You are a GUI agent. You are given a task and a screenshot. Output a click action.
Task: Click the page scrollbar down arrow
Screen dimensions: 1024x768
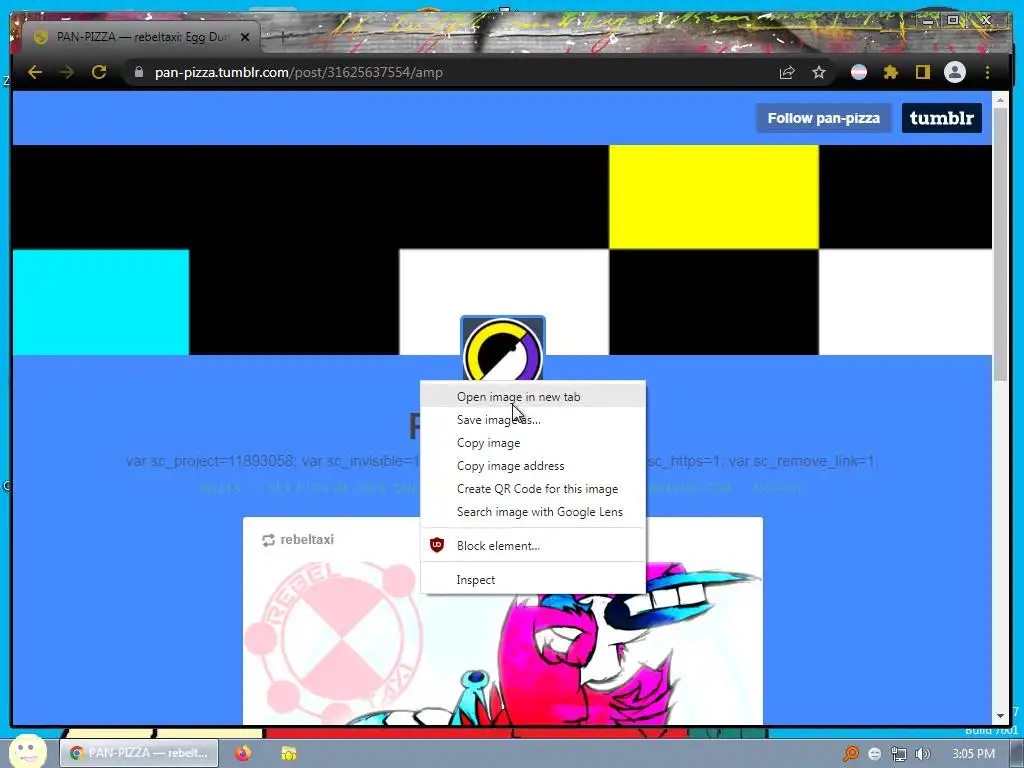point(1000,716)
